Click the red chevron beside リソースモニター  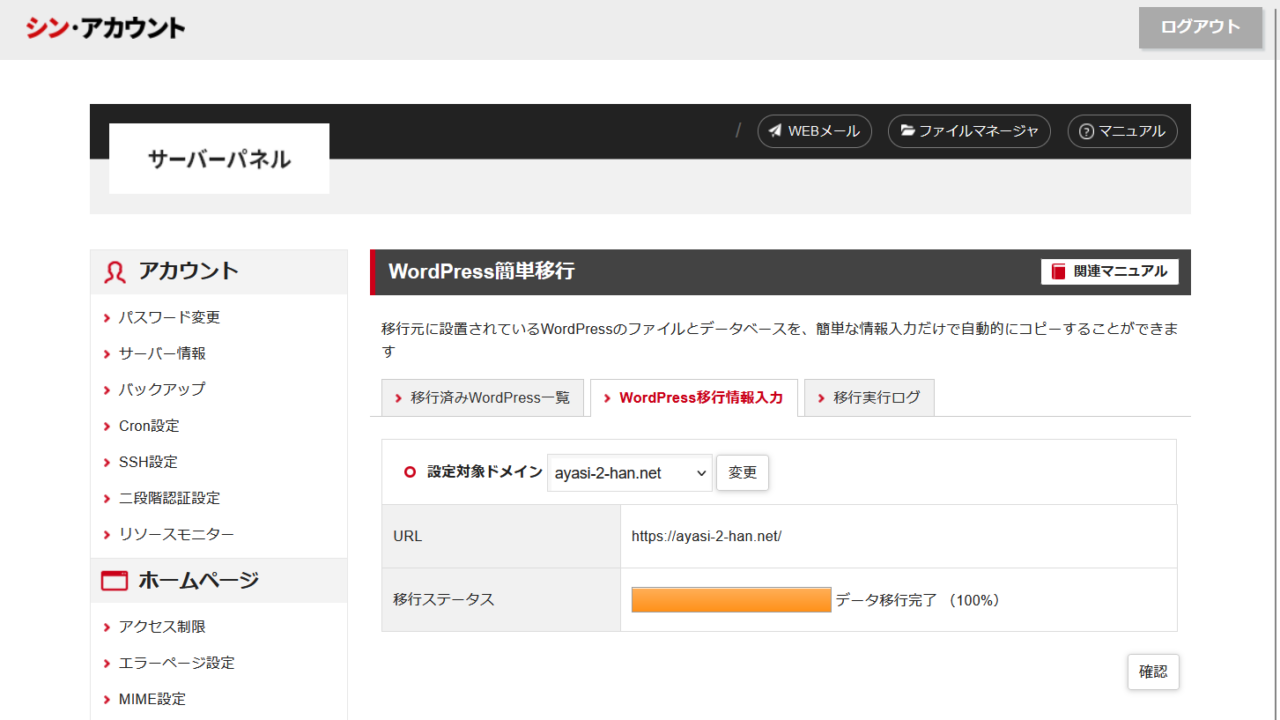(x=107, y=535)
